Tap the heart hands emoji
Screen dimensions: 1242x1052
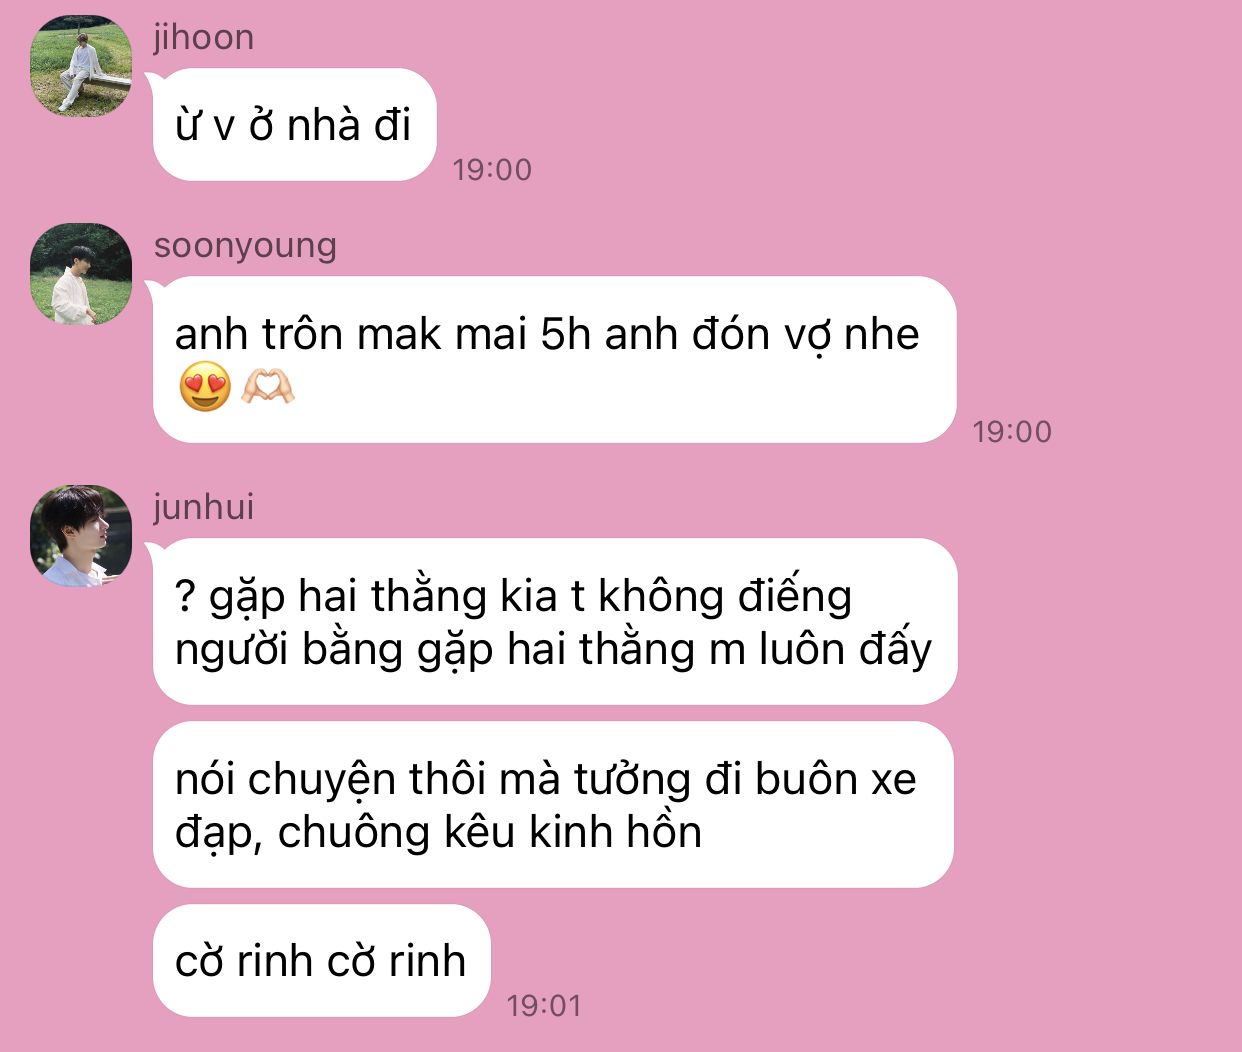268,387
